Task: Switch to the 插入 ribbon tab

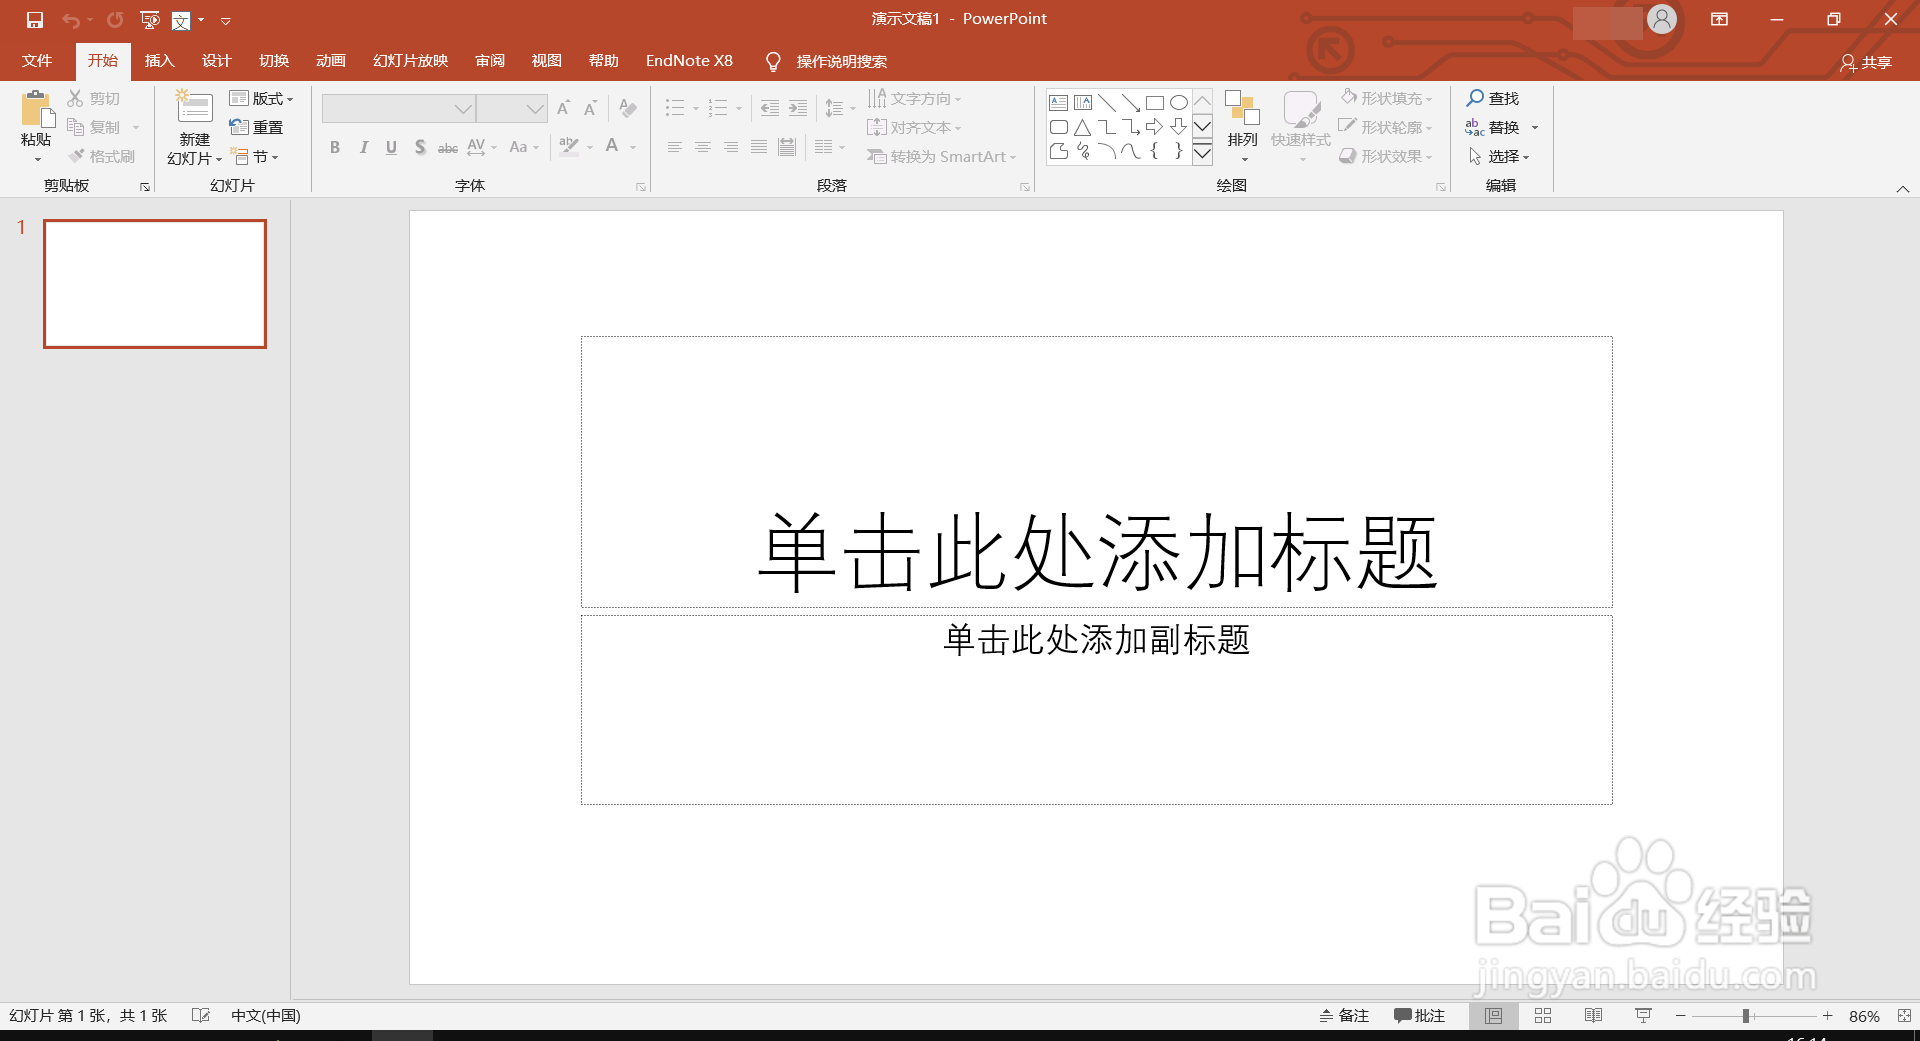Action: coord(159,60)
